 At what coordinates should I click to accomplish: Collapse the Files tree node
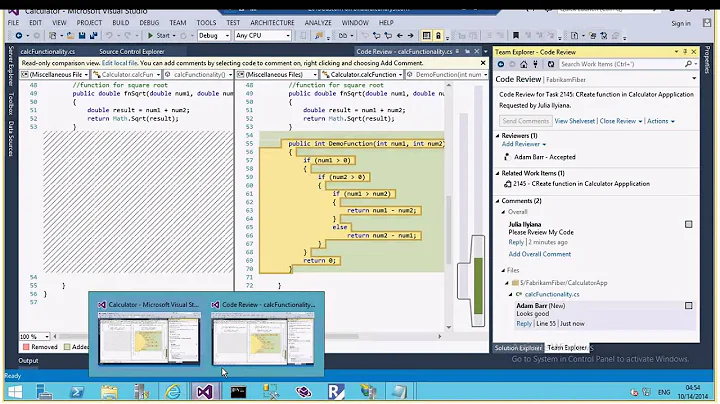503,270
